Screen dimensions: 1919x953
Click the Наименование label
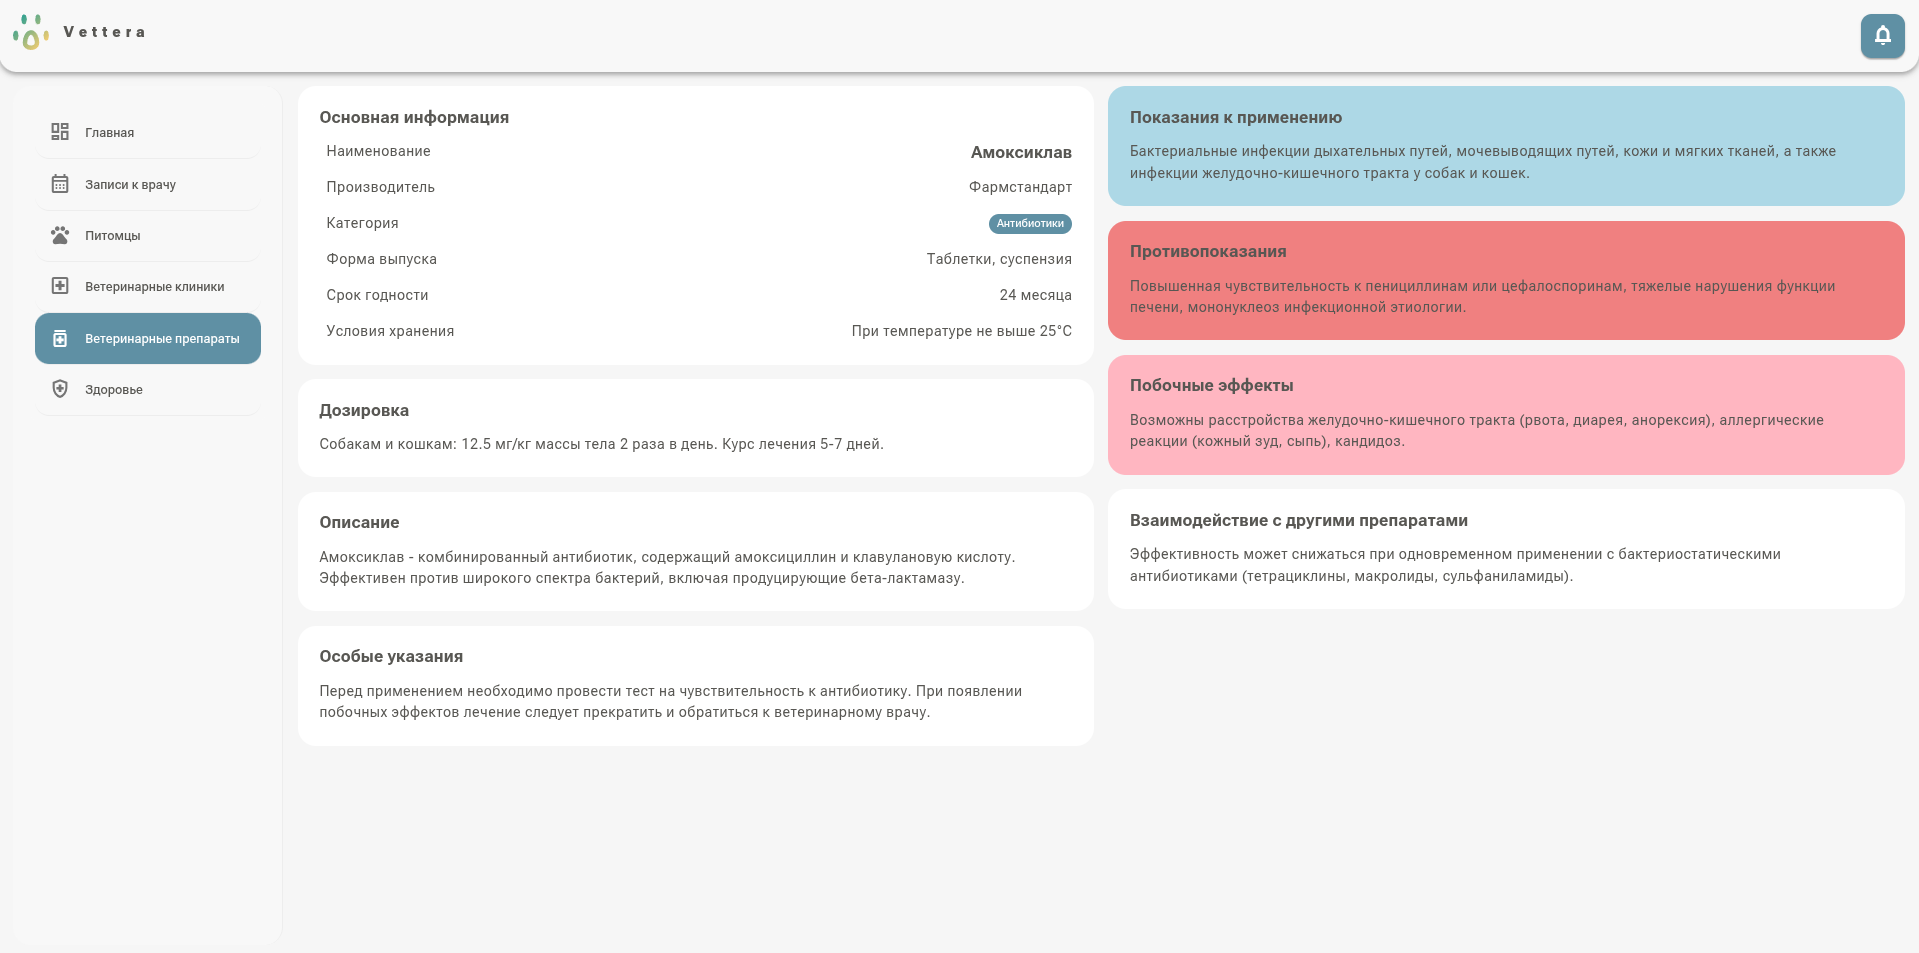pyautogui.click(x=378, y=151)
